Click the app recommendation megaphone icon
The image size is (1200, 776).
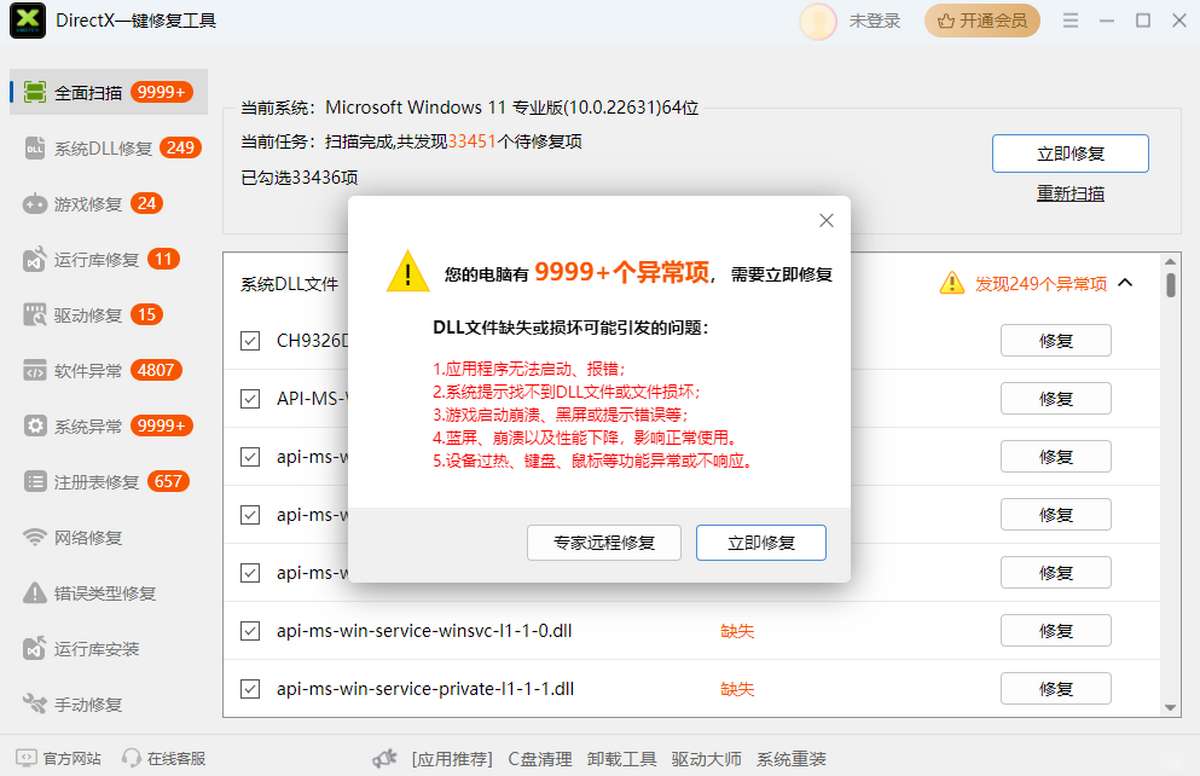click(x=385, y=759)
